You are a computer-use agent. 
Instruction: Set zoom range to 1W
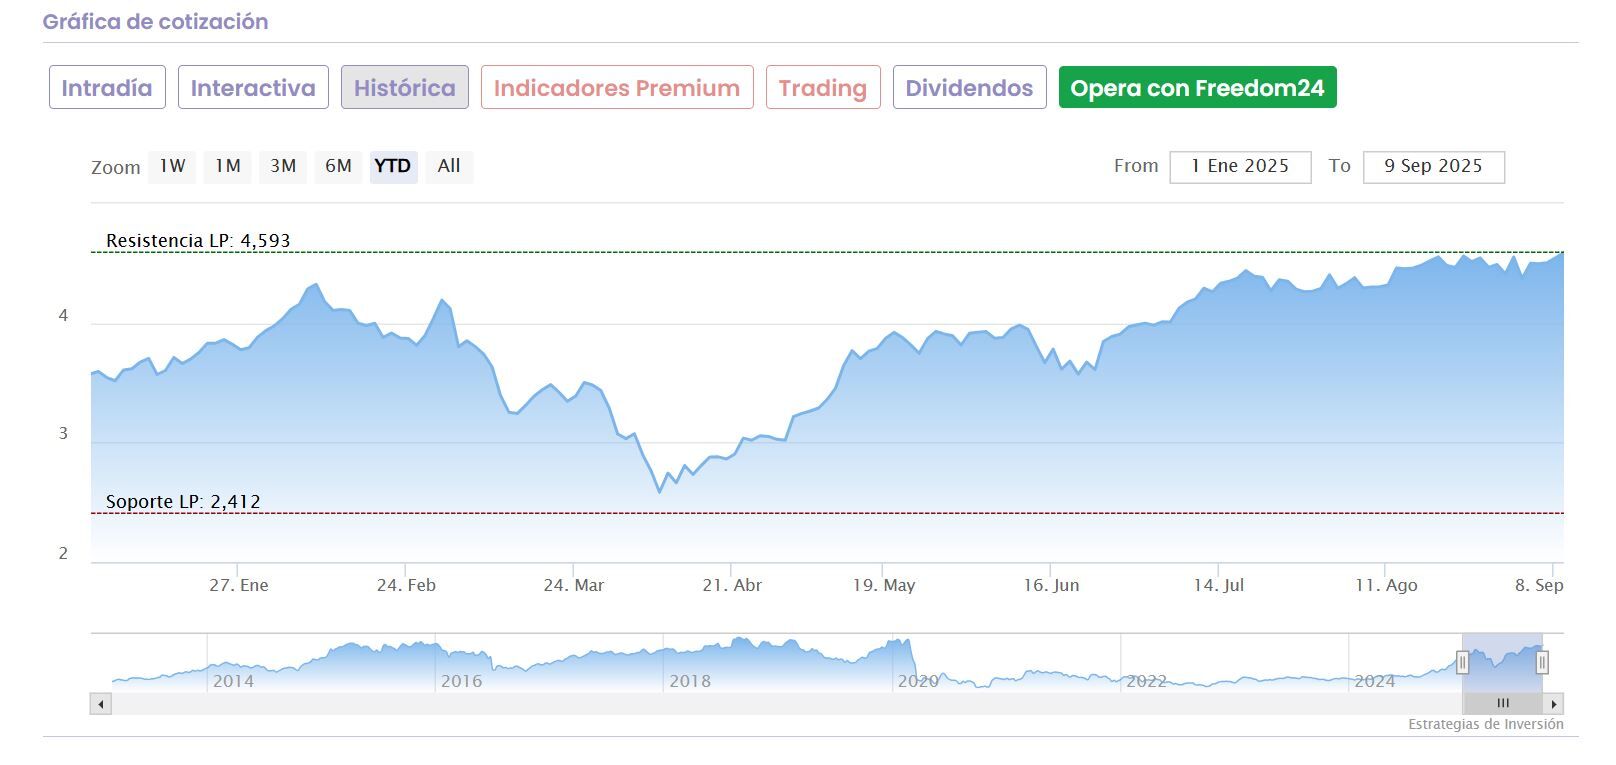coord(172,166)
